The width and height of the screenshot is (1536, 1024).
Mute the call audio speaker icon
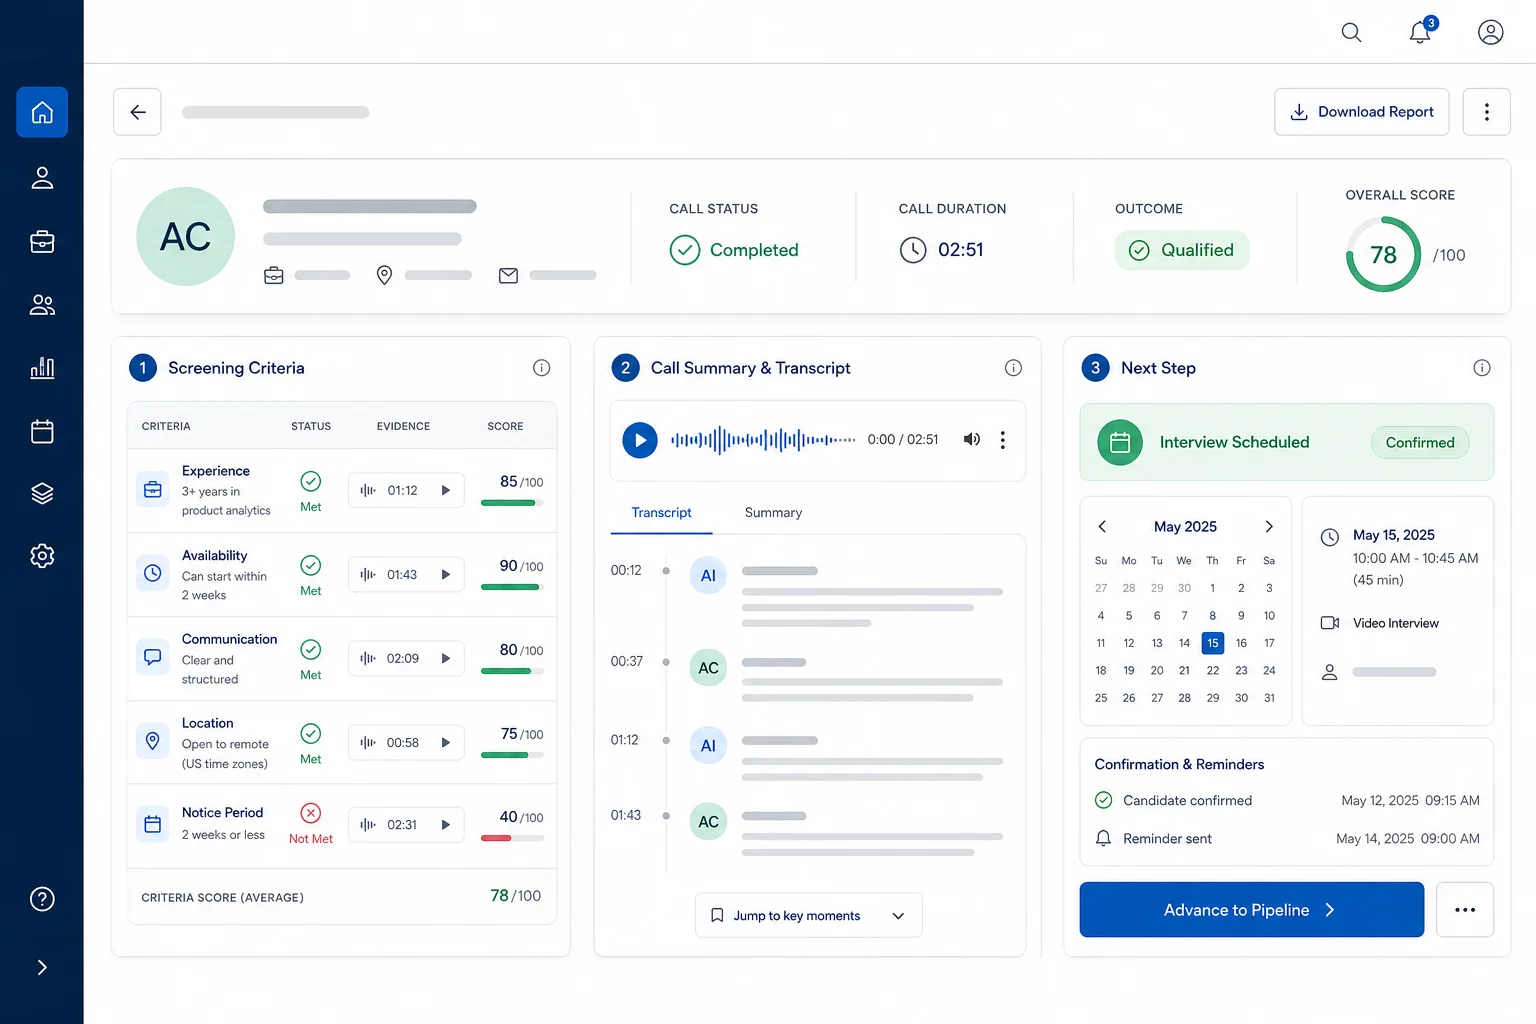(971, 439)
